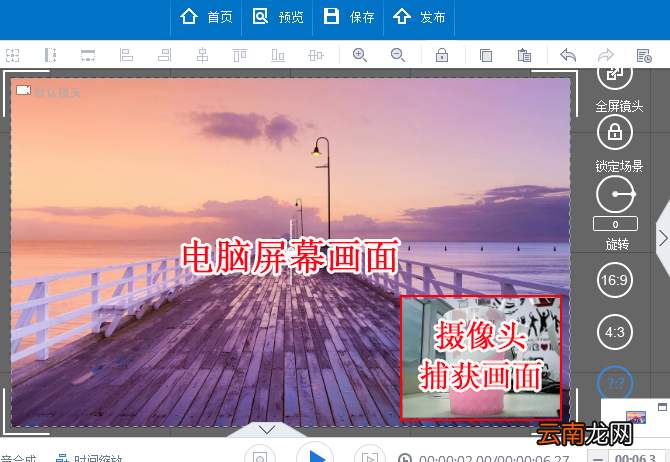670x462 pixels.
Task: Align selected objects to the left
Action: tap(126, 55)
